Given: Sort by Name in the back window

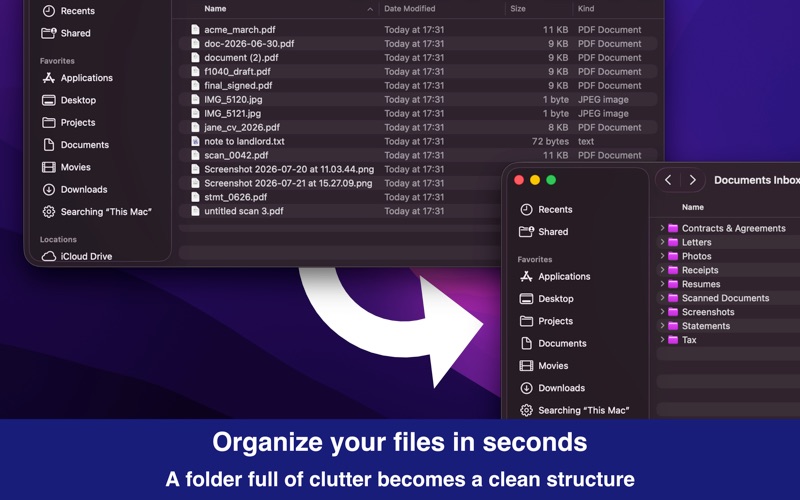Looking at the screenshot, I should click(x=215, y=9).
